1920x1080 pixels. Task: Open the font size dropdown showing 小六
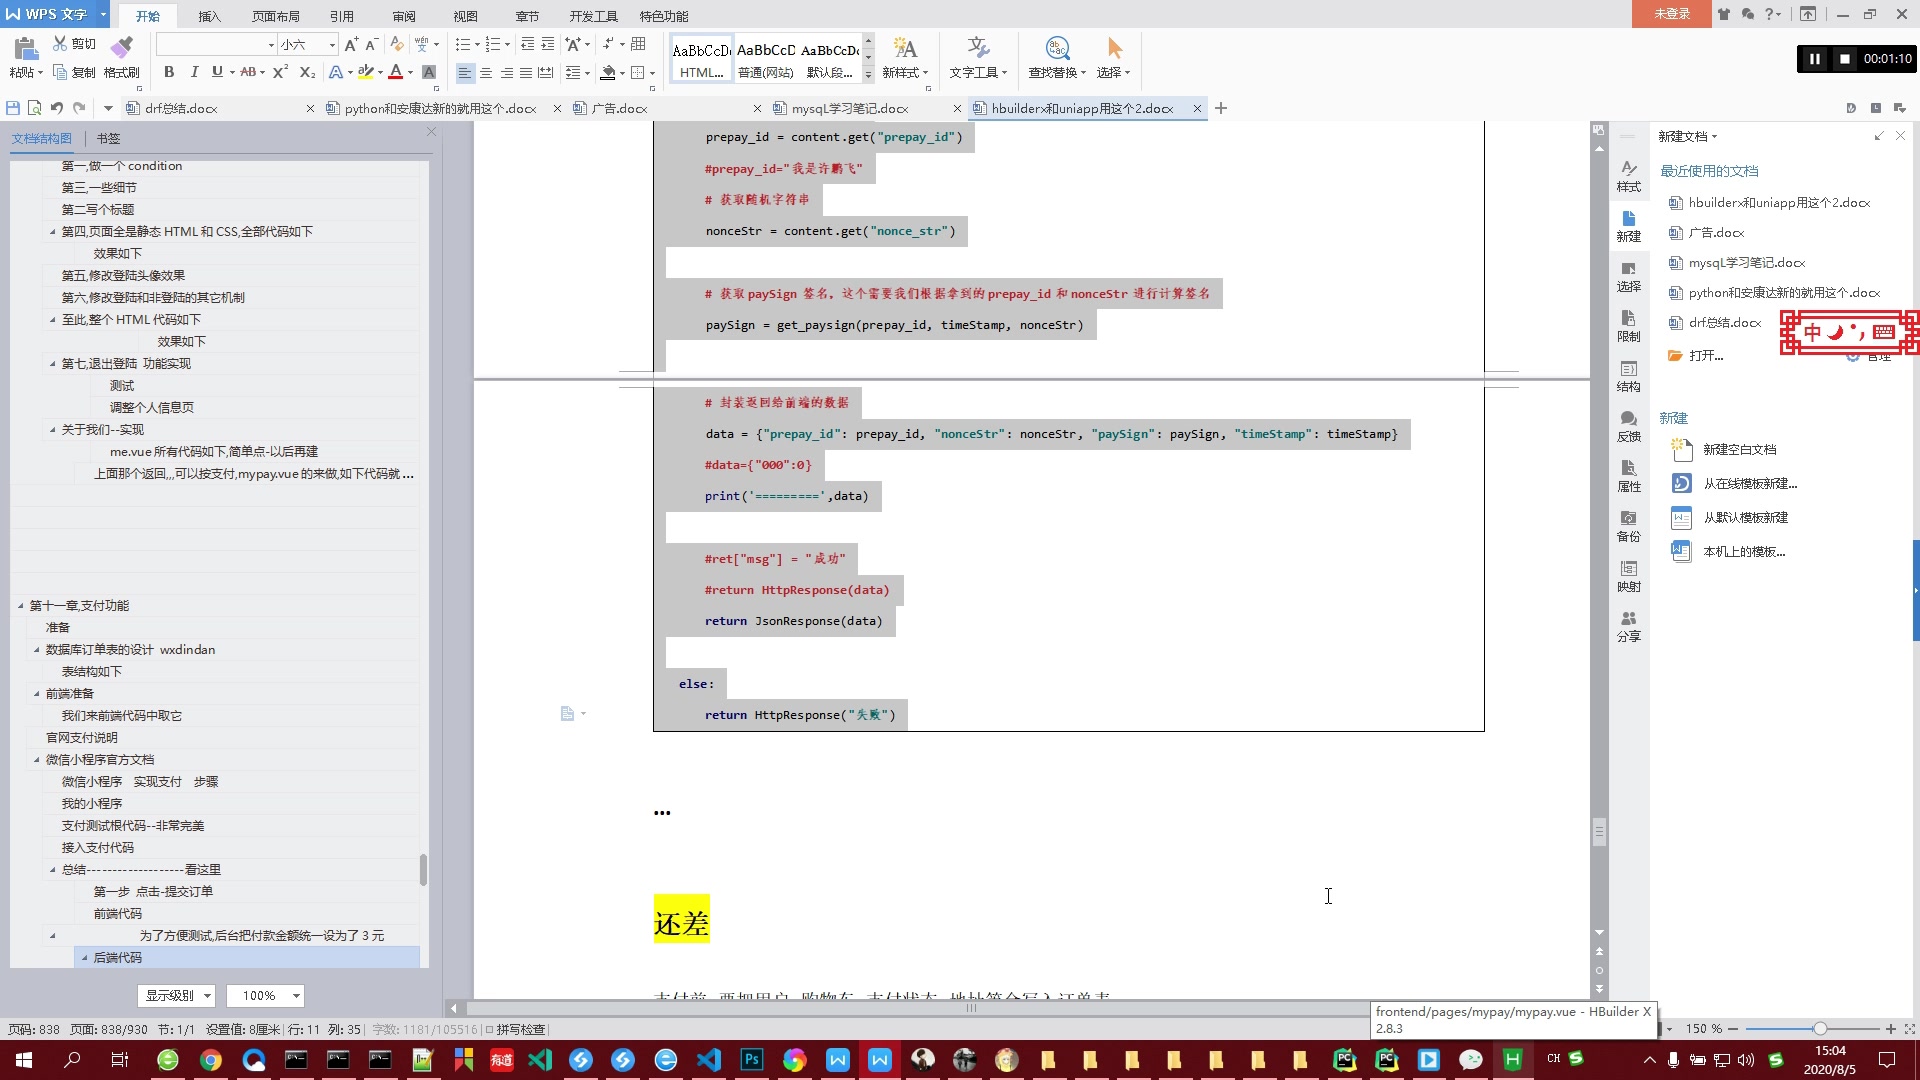pyautogui.click(x=332, y=45)
